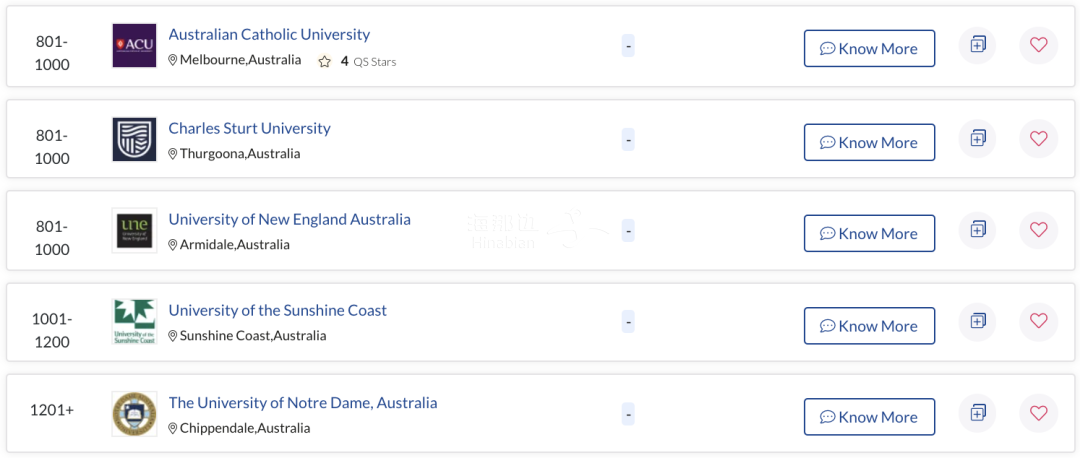Open University of New England Australia link

[x=289, y=220]
